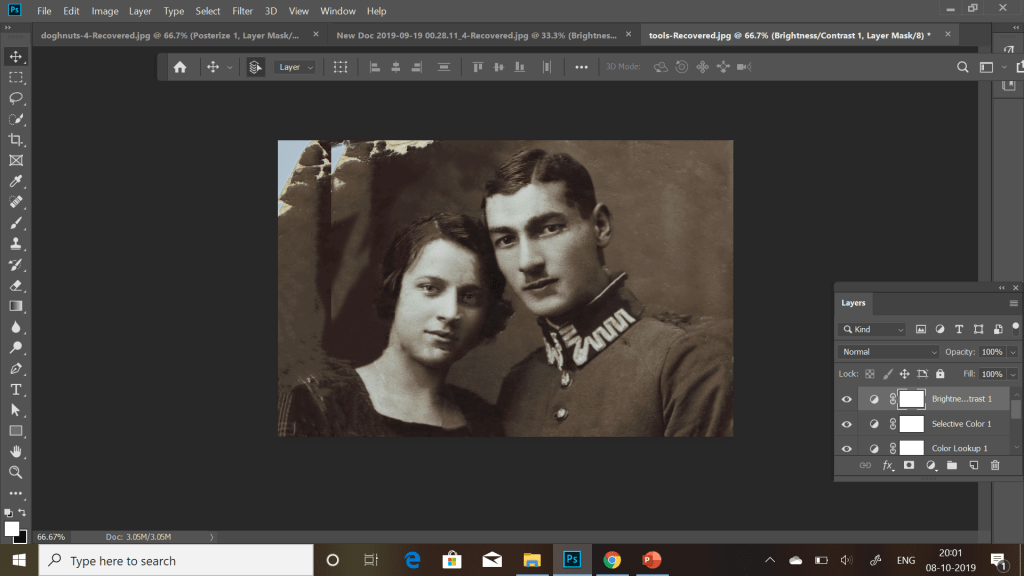
Task: Open the Filter menu
Action: point(242,11)
